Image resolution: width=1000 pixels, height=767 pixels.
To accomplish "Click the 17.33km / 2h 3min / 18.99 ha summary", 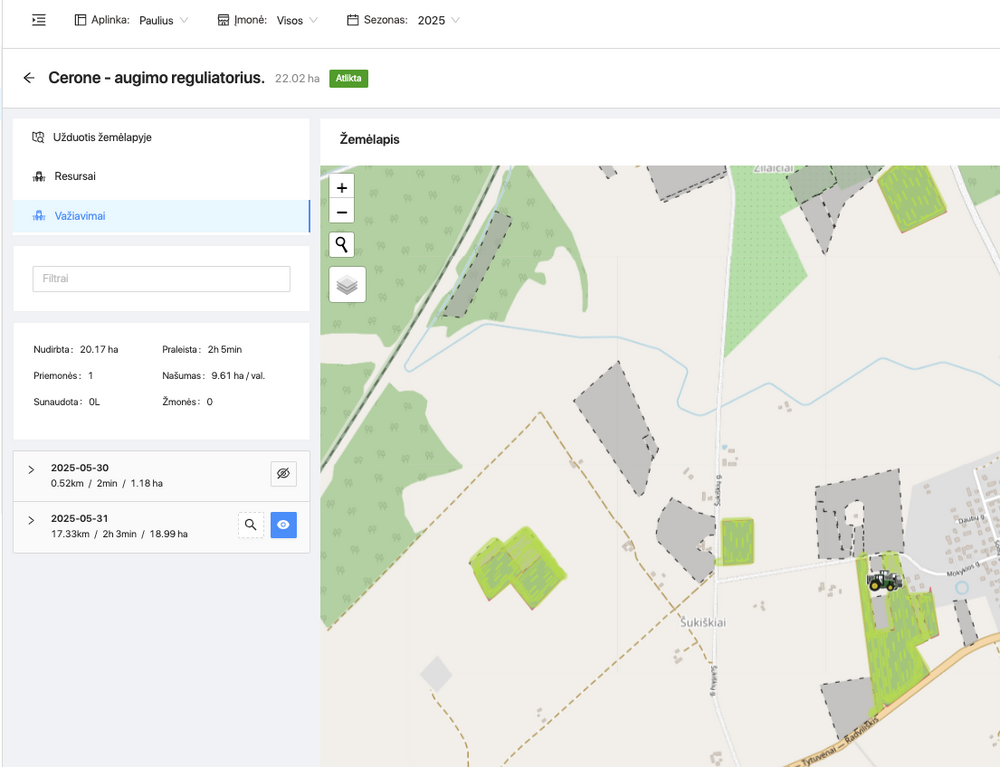I will click(x=119, y=534).
